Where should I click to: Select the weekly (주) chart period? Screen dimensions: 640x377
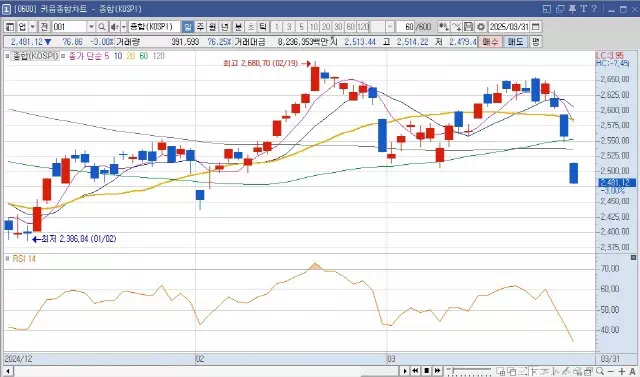click(200, 27)
